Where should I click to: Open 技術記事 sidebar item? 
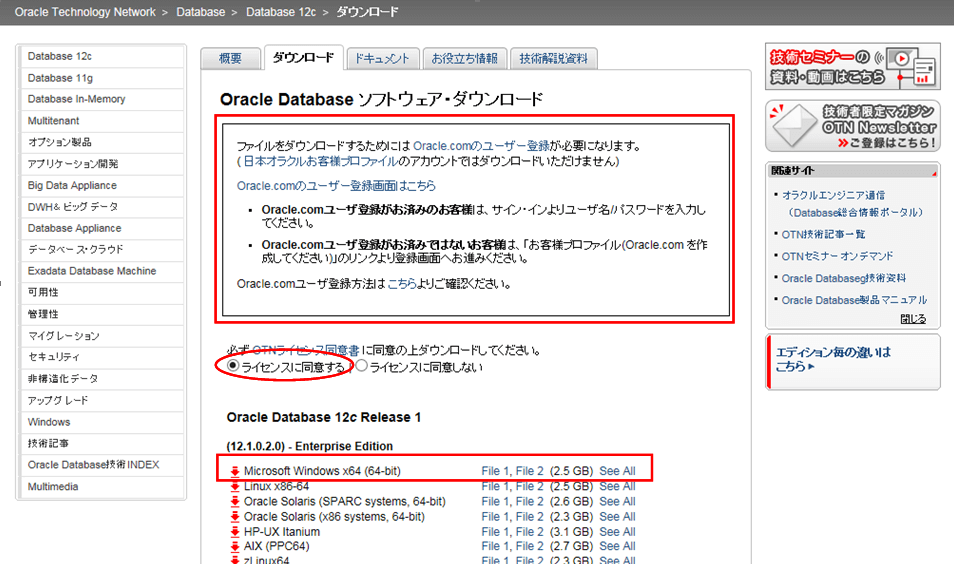(x=102, y=444)
